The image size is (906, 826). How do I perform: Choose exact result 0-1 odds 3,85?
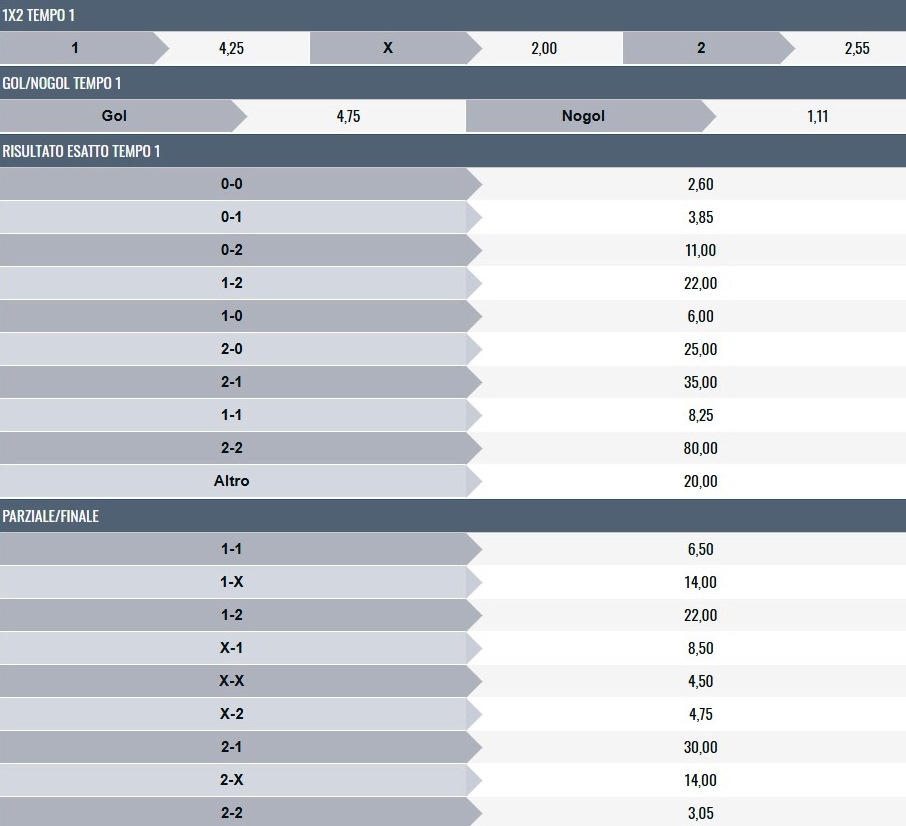point(700,217)
